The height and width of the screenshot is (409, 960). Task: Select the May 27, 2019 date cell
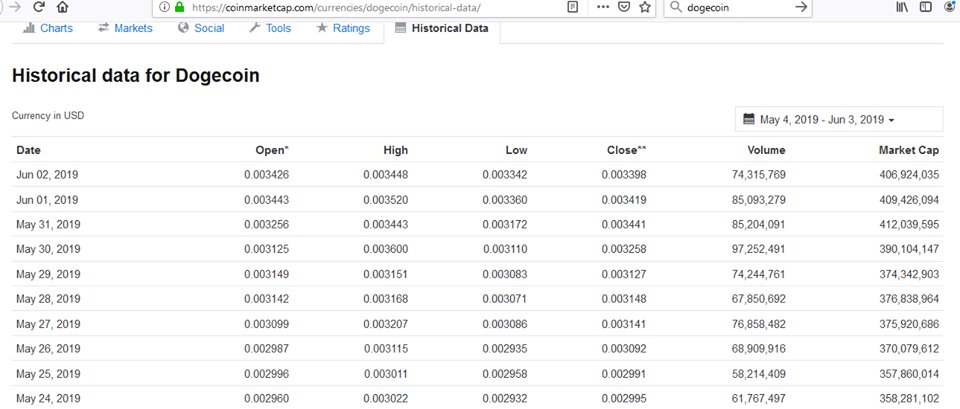[x=48, y=324]
